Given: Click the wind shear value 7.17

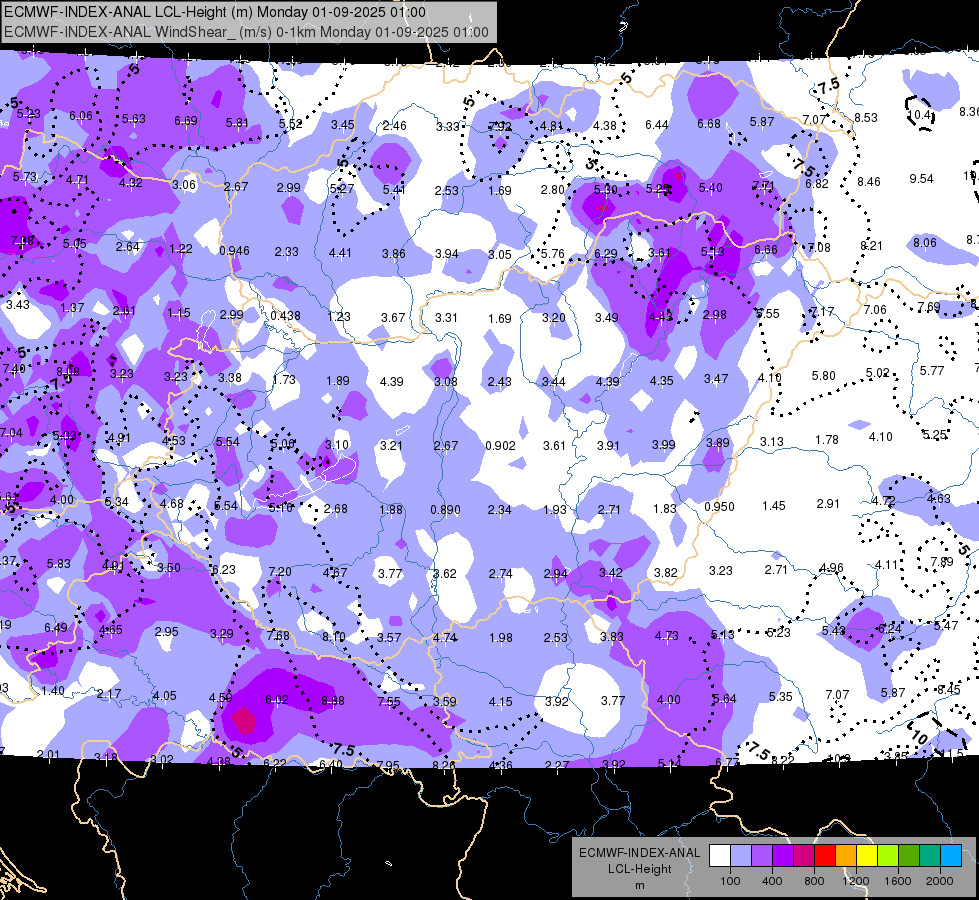Looking at the screenshot, I should (x=822, y=311).
